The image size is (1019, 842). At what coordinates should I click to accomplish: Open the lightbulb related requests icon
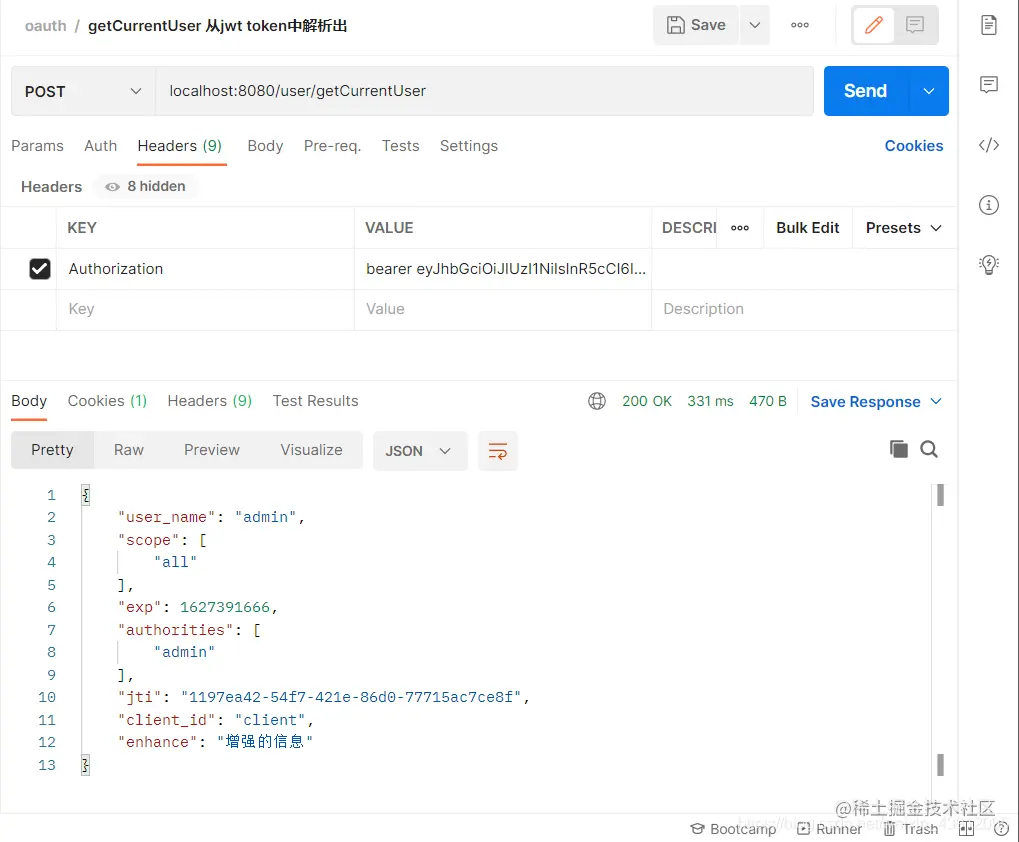tap(988, 264)
